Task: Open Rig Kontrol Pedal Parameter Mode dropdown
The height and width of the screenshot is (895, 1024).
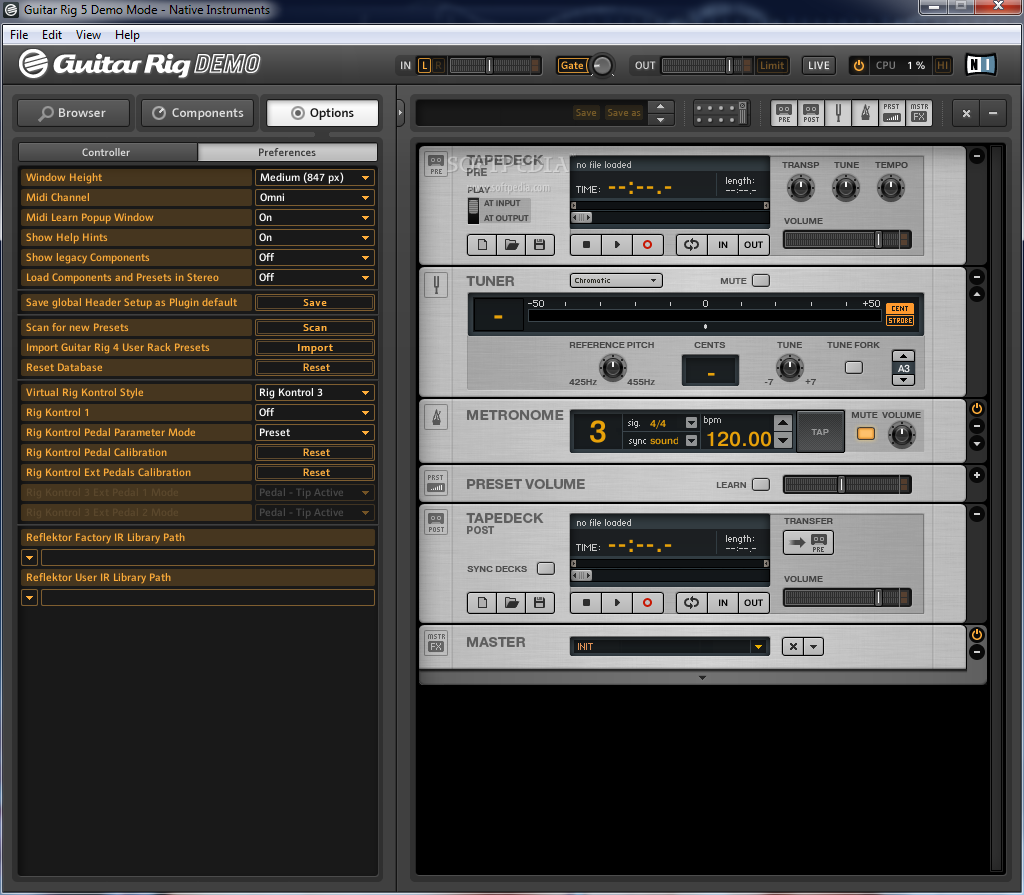Action: 314,432
